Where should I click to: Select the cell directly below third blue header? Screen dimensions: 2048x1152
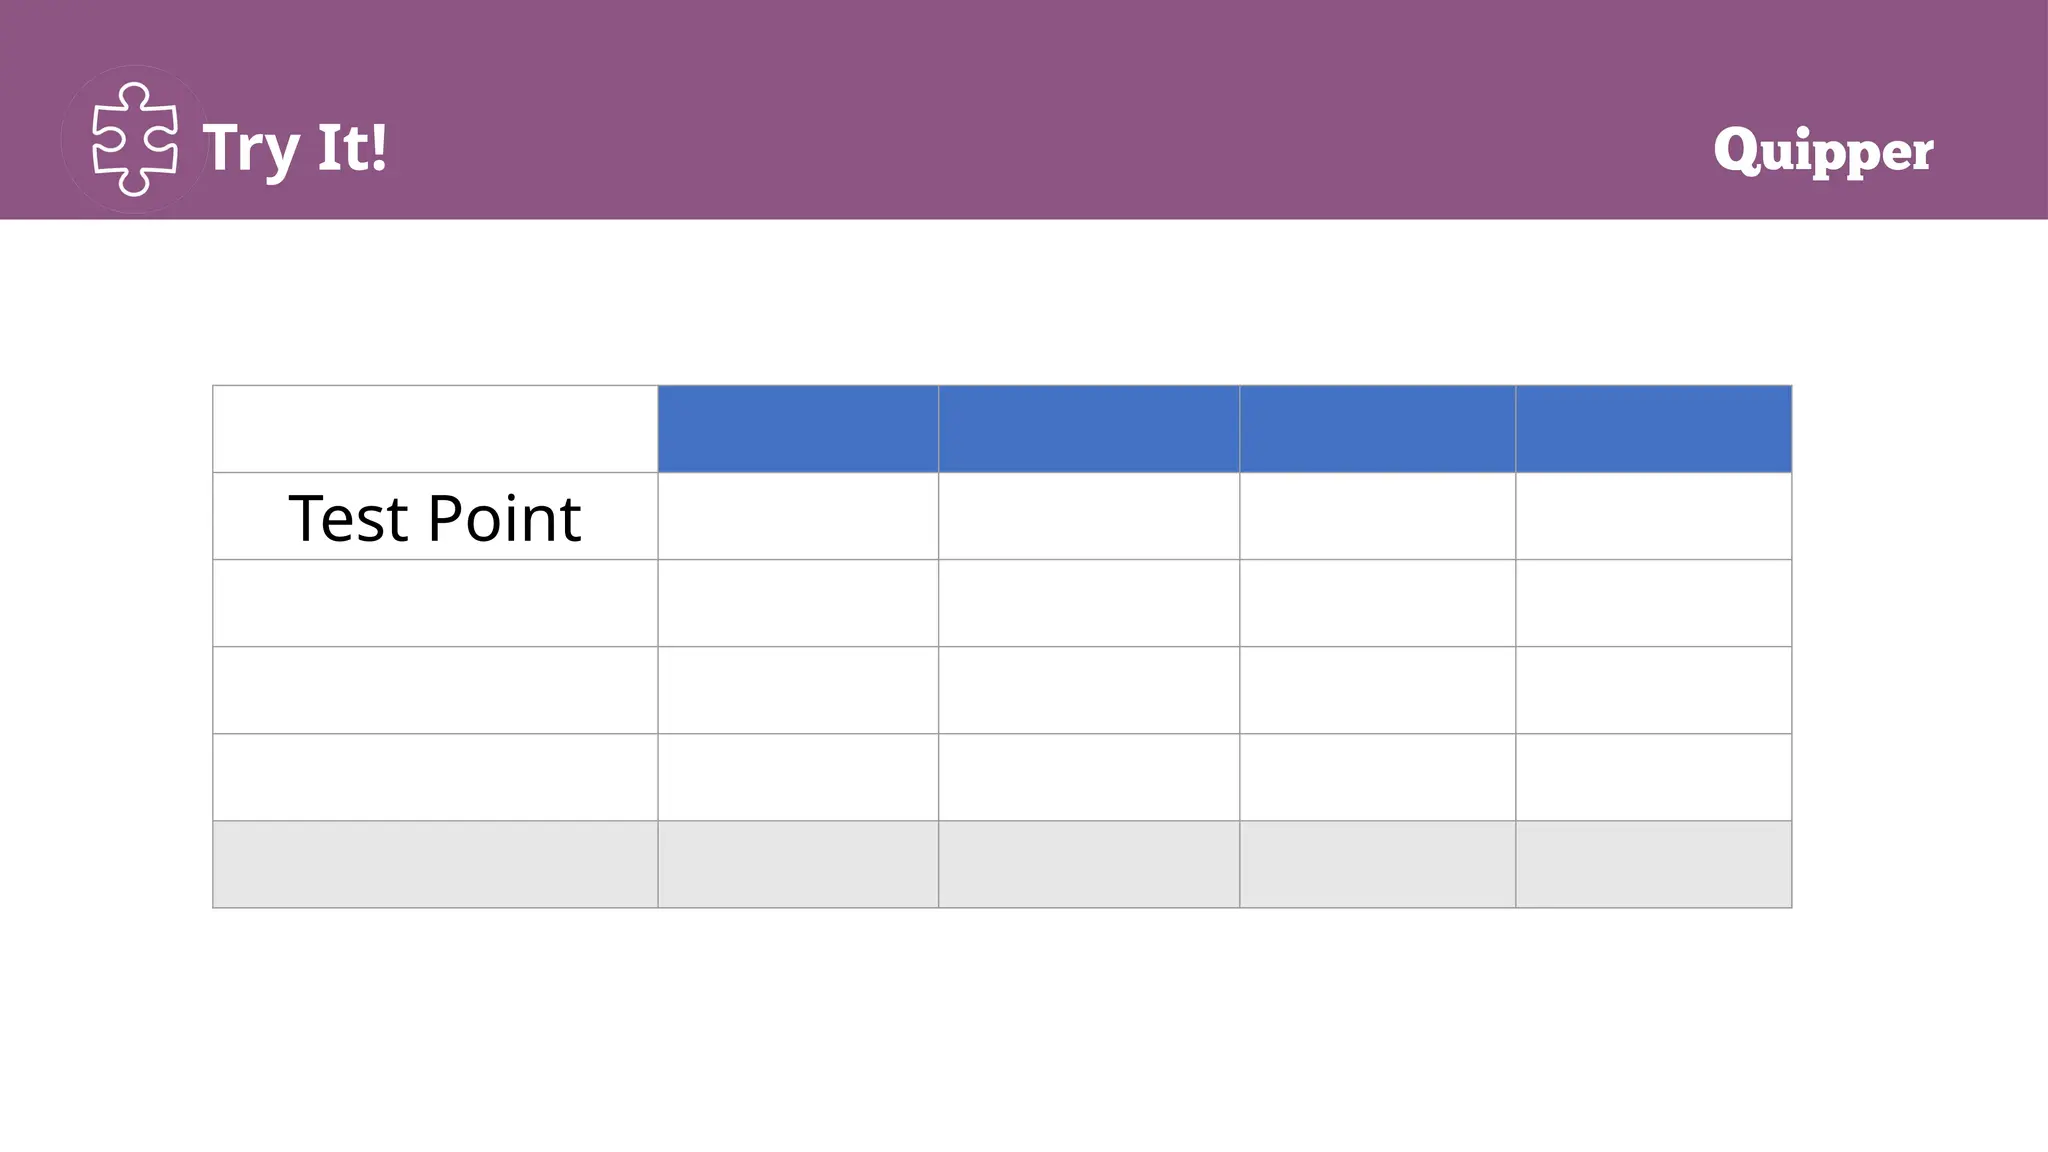pyautogui.click(x=1377, y=516)
